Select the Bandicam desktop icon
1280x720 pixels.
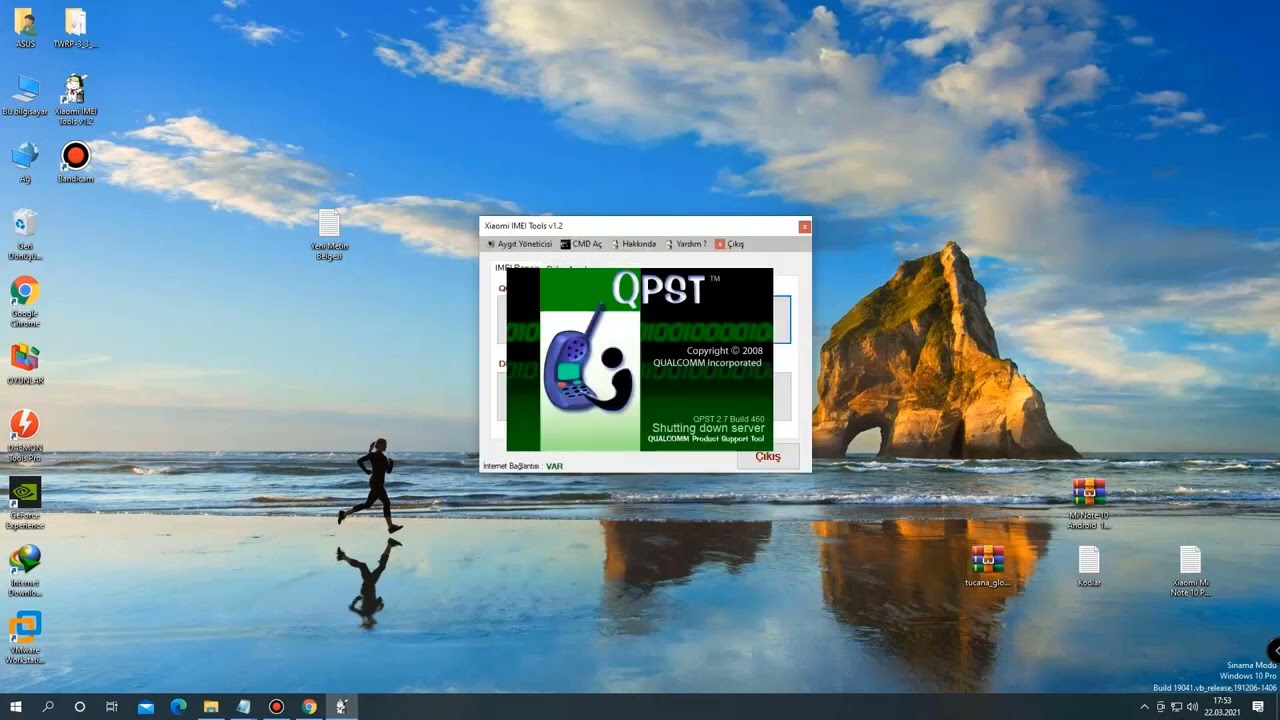point(75,162)
